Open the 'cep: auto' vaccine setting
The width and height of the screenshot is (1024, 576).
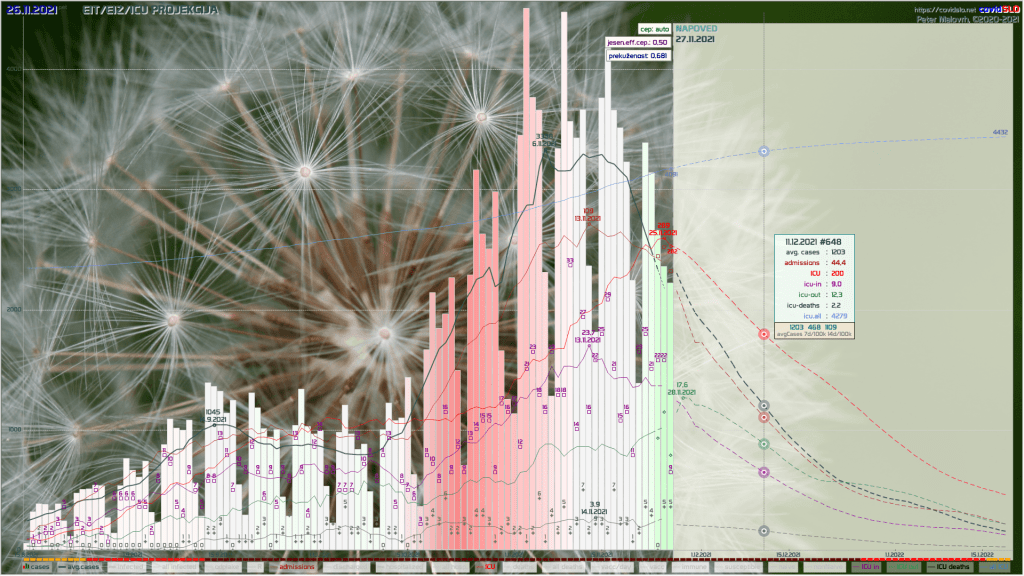(x=653, y=30)
